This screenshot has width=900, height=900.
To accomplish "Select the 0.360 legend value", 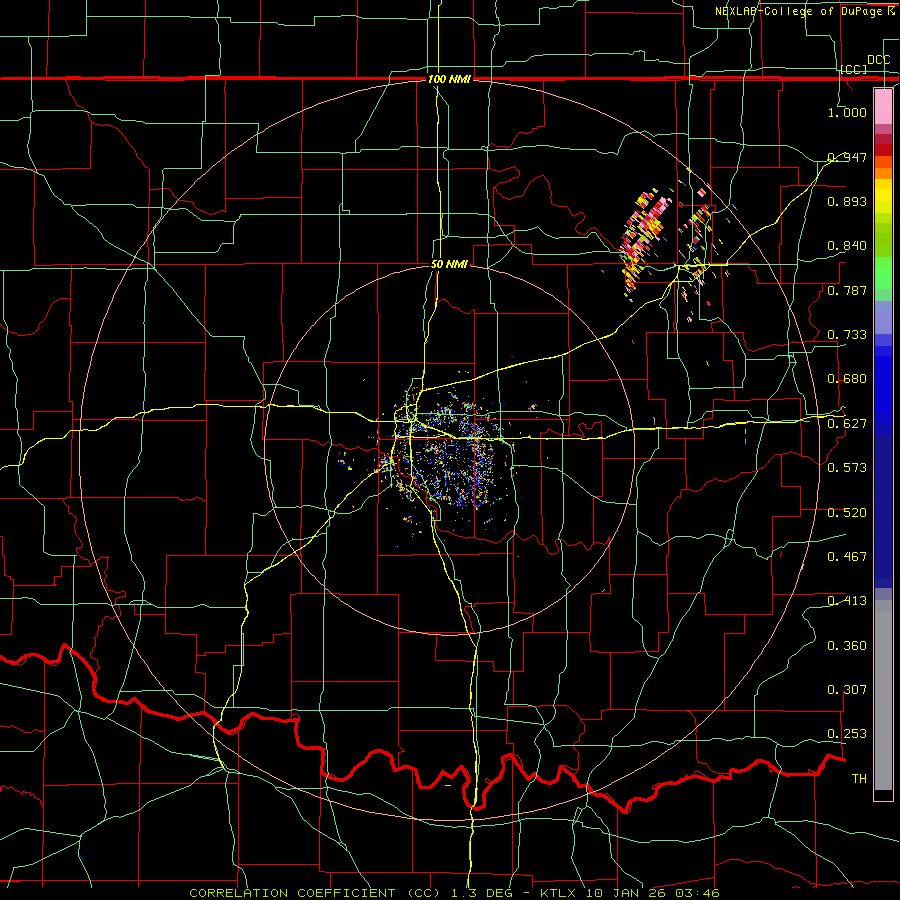I will pos(847,646).
